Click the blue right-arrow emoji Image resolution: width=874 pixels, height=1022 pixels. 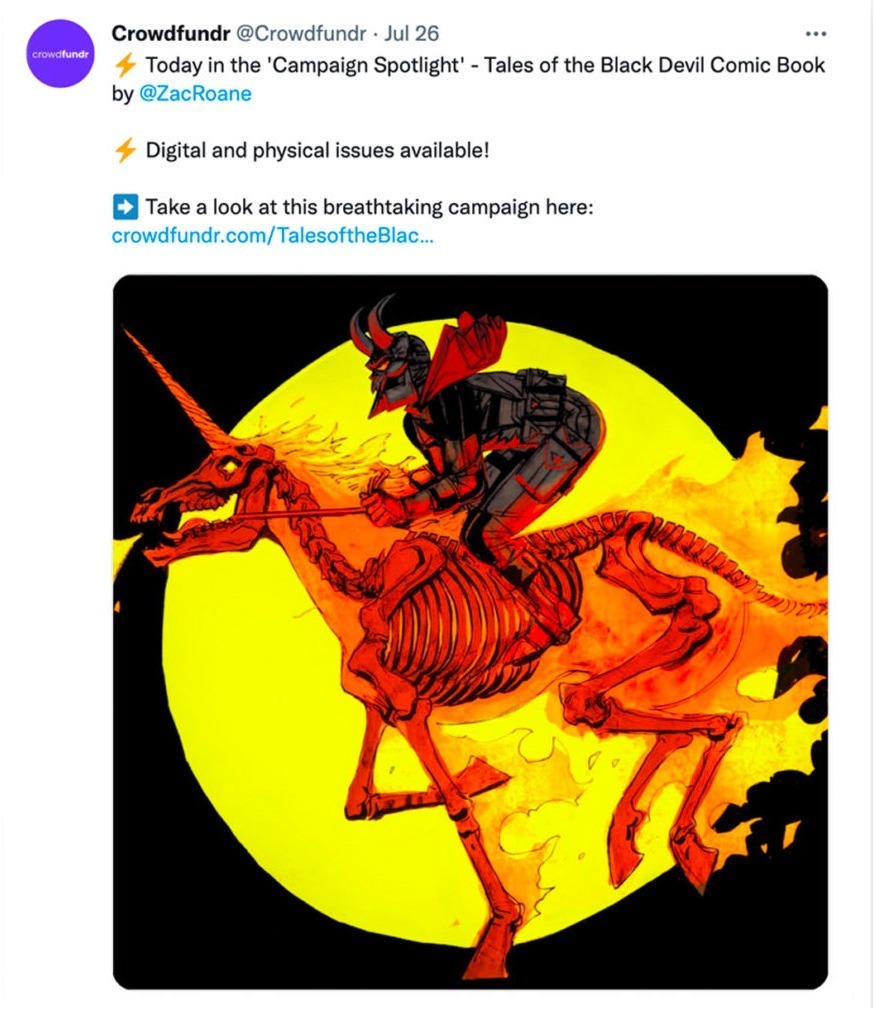125,207
